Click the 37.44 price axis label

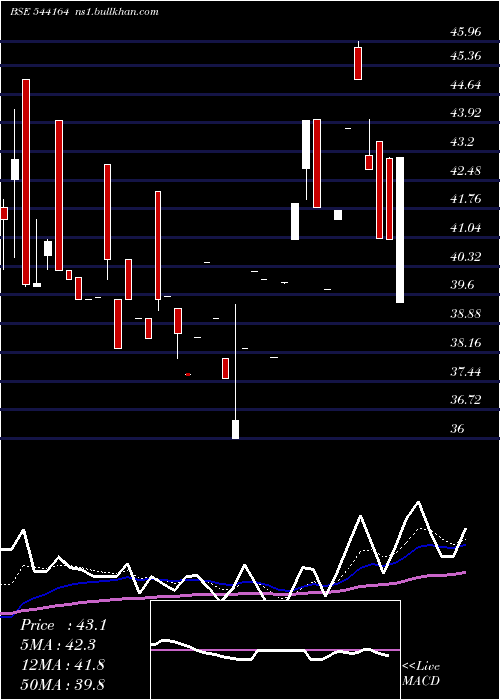467,372
